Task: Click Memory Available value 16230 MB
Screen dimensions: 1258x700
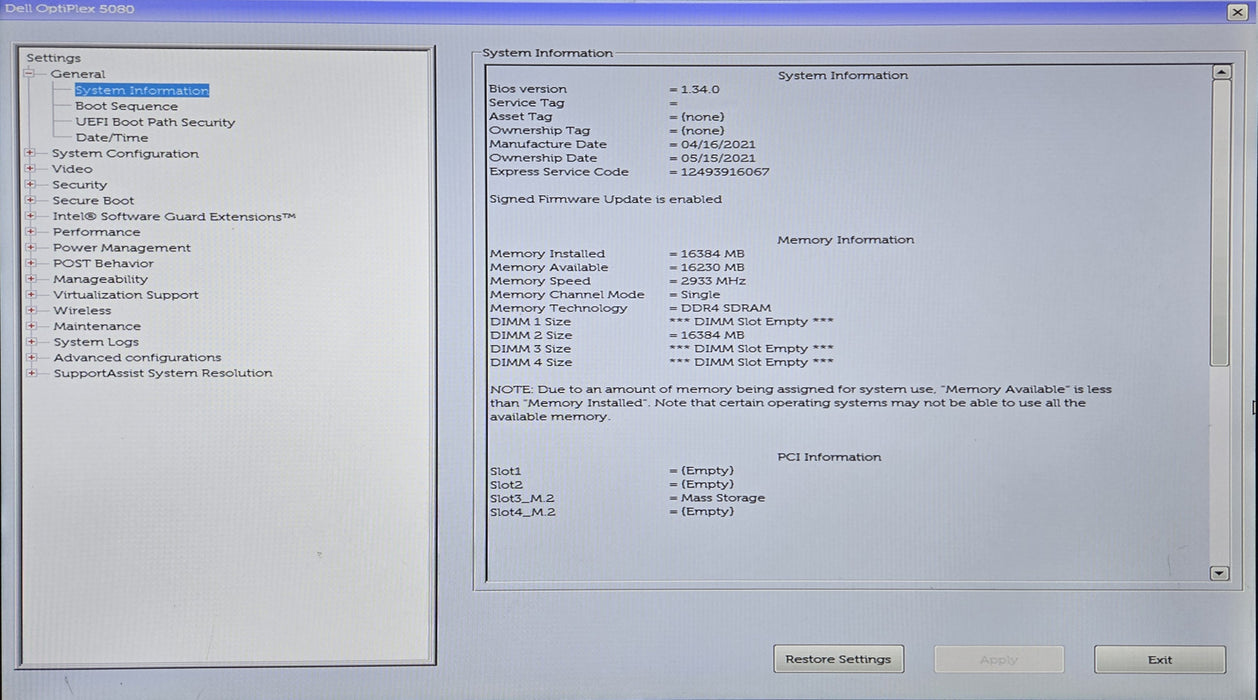Action: (712, 267)
